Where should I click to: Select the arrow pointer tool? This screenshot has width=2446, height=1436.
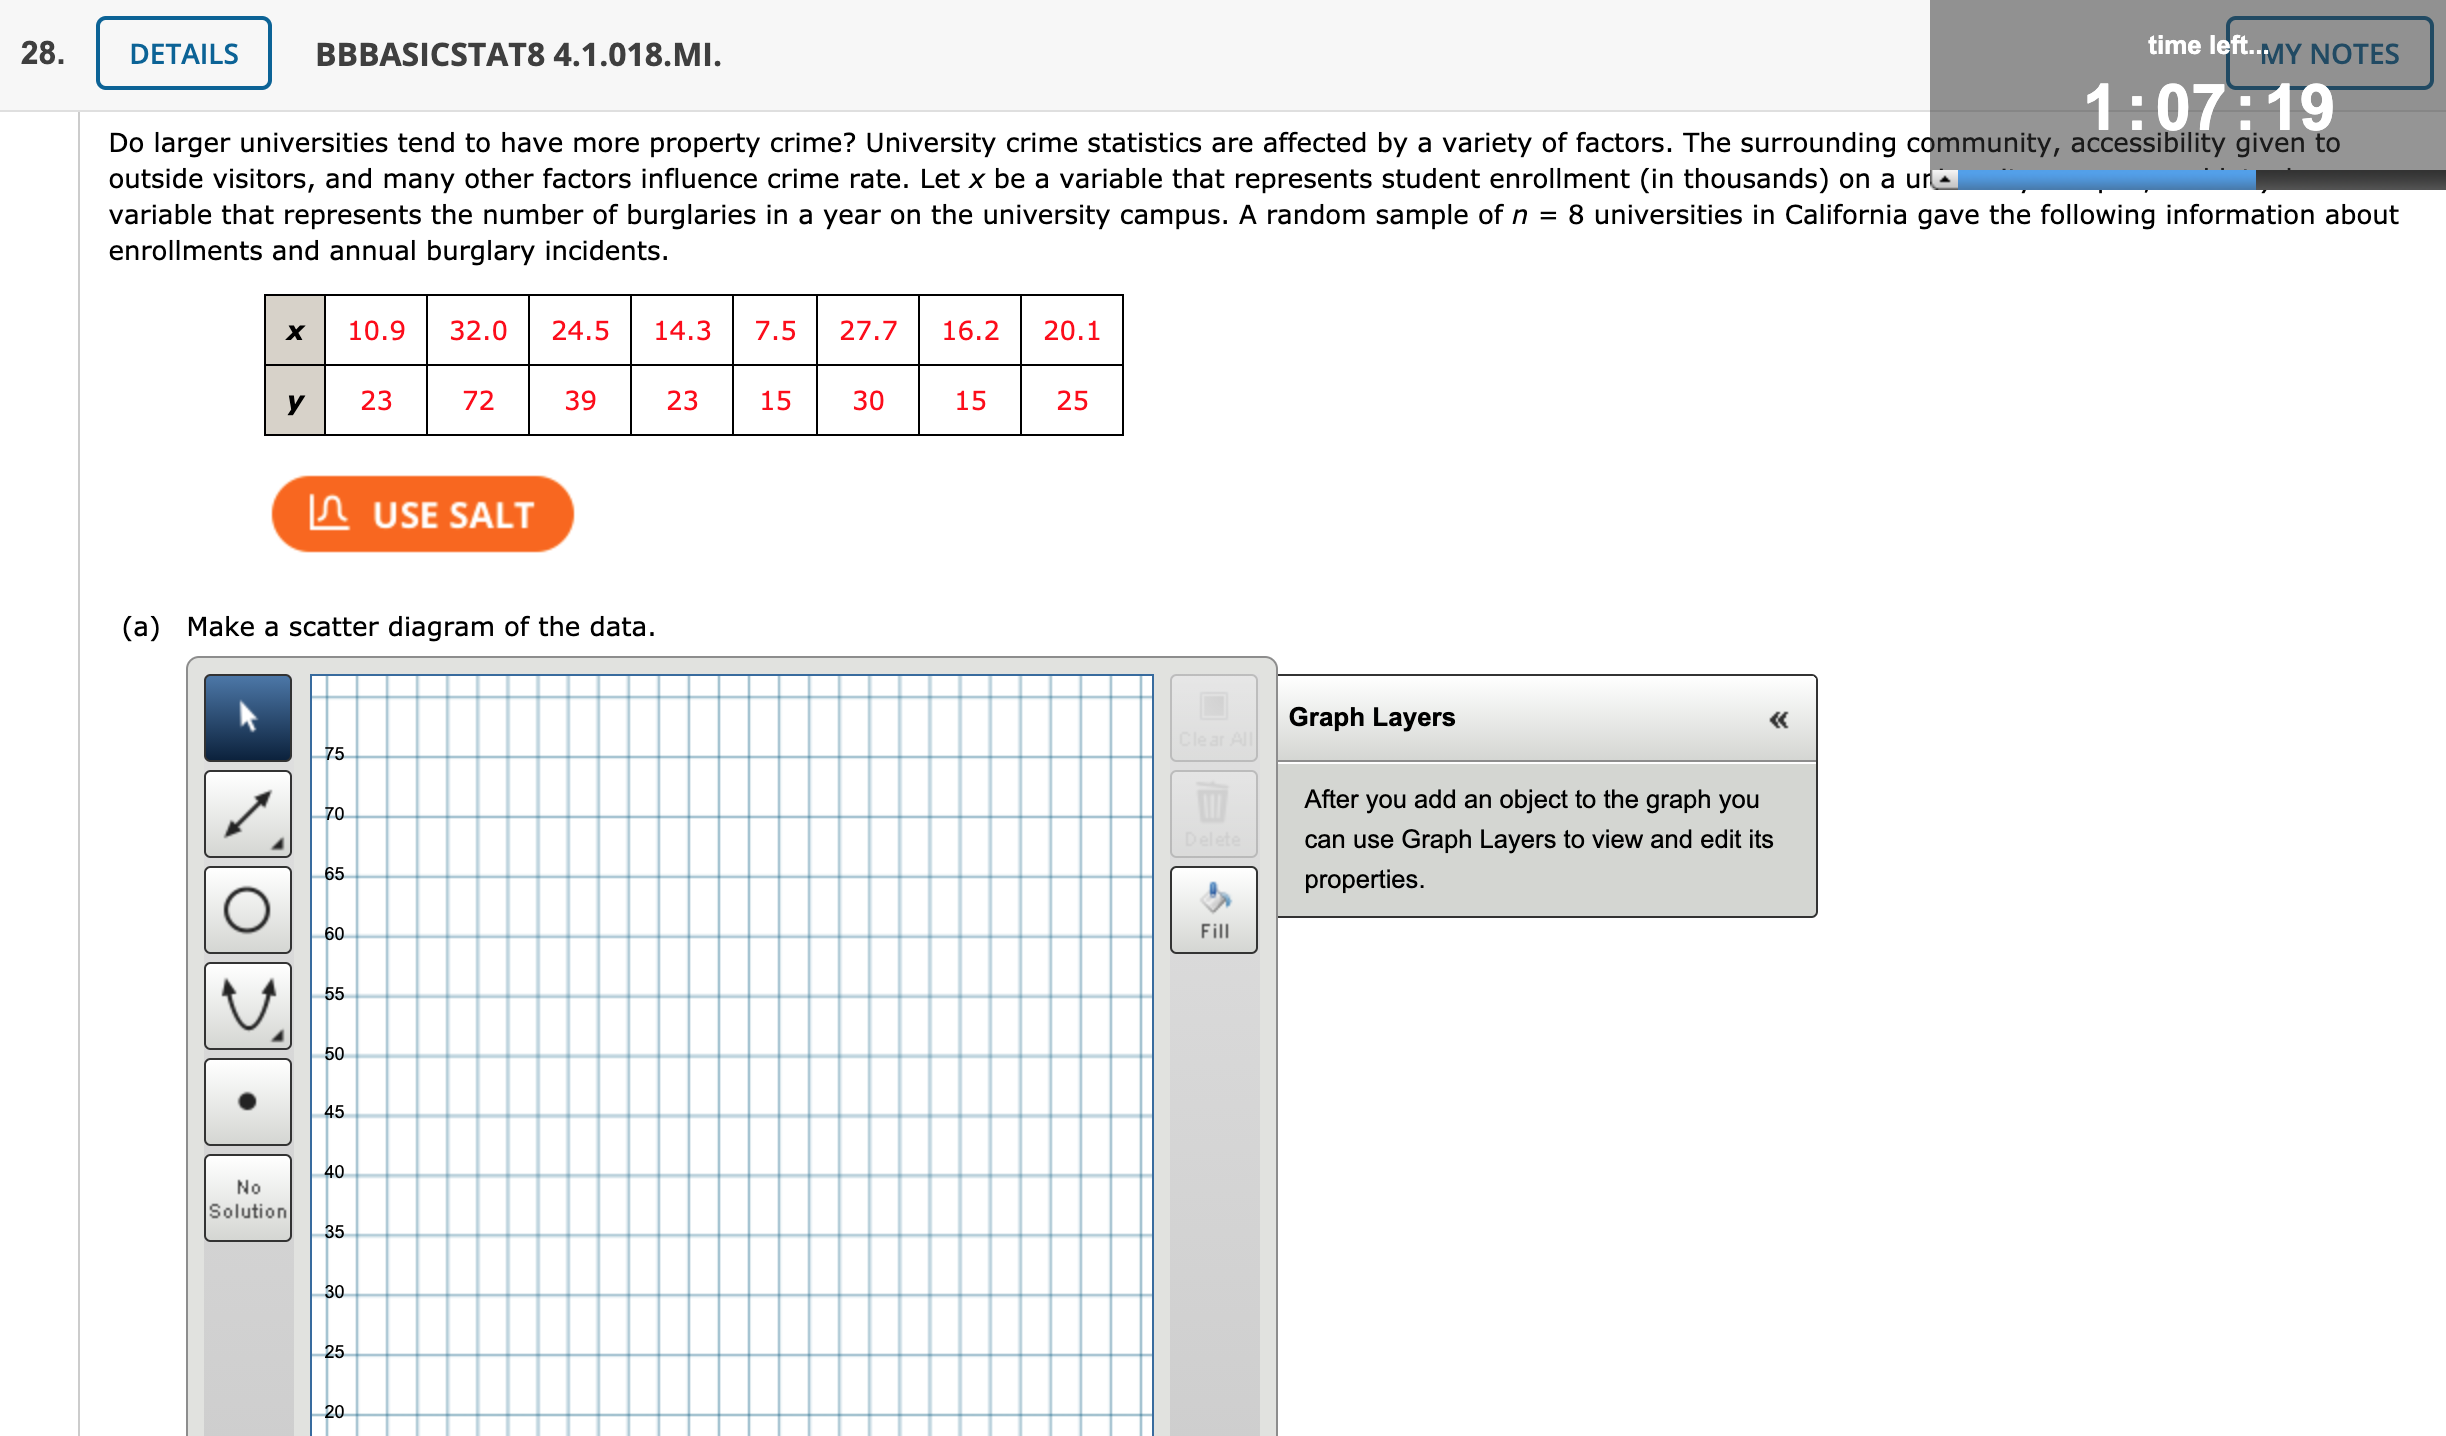tap(247, 718)
